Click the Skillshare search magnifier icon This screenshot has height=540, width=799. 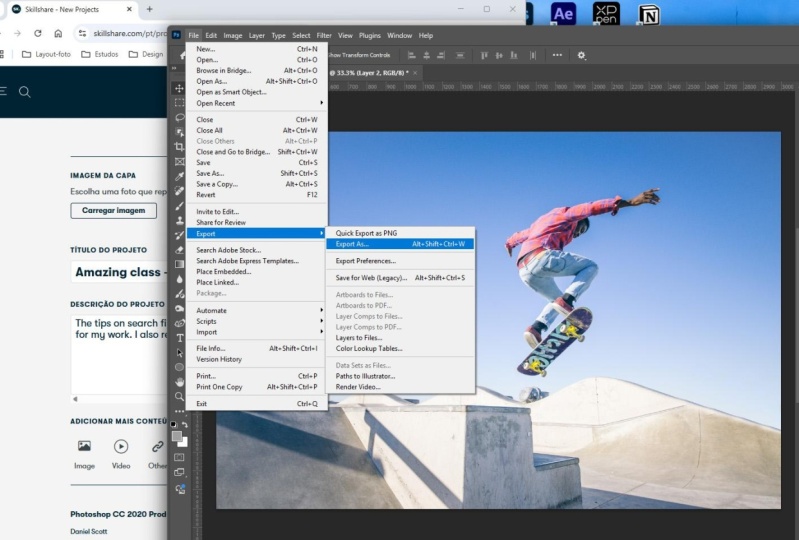point(24,92)
